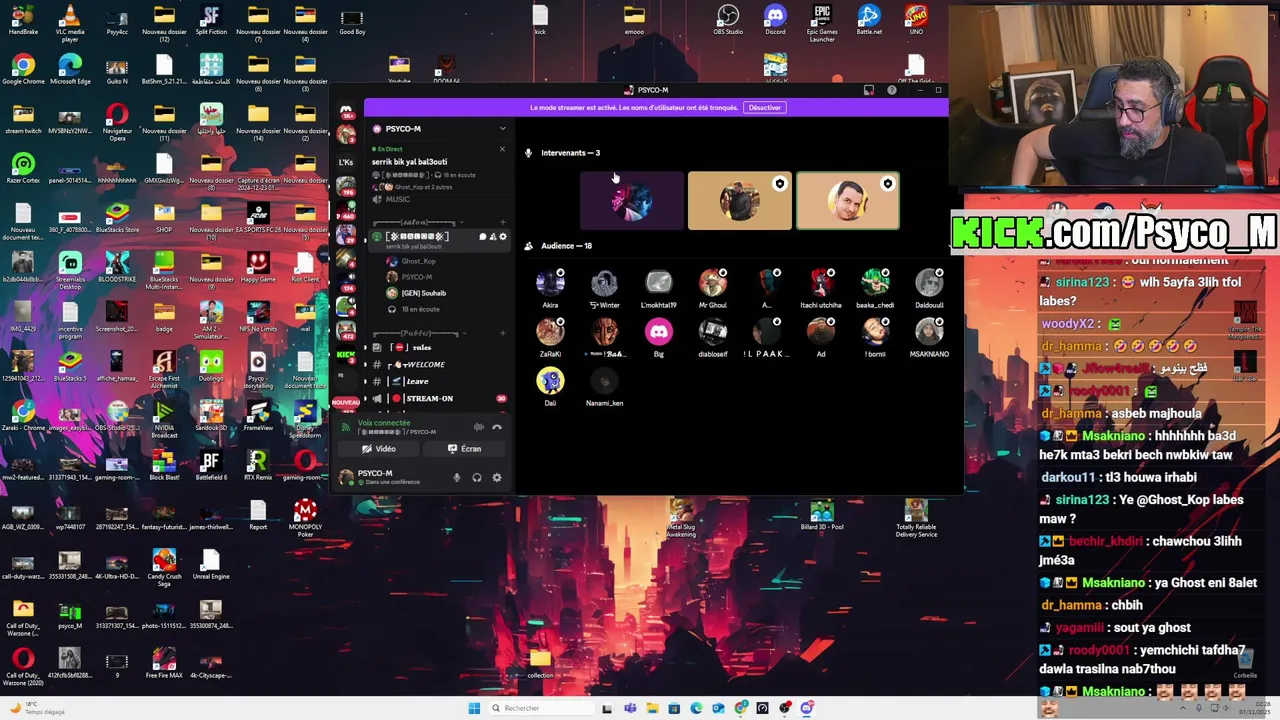Open the KICK server icon in sidebar
The width and height of the screenshot is (1280, 720).
[346, 355]
